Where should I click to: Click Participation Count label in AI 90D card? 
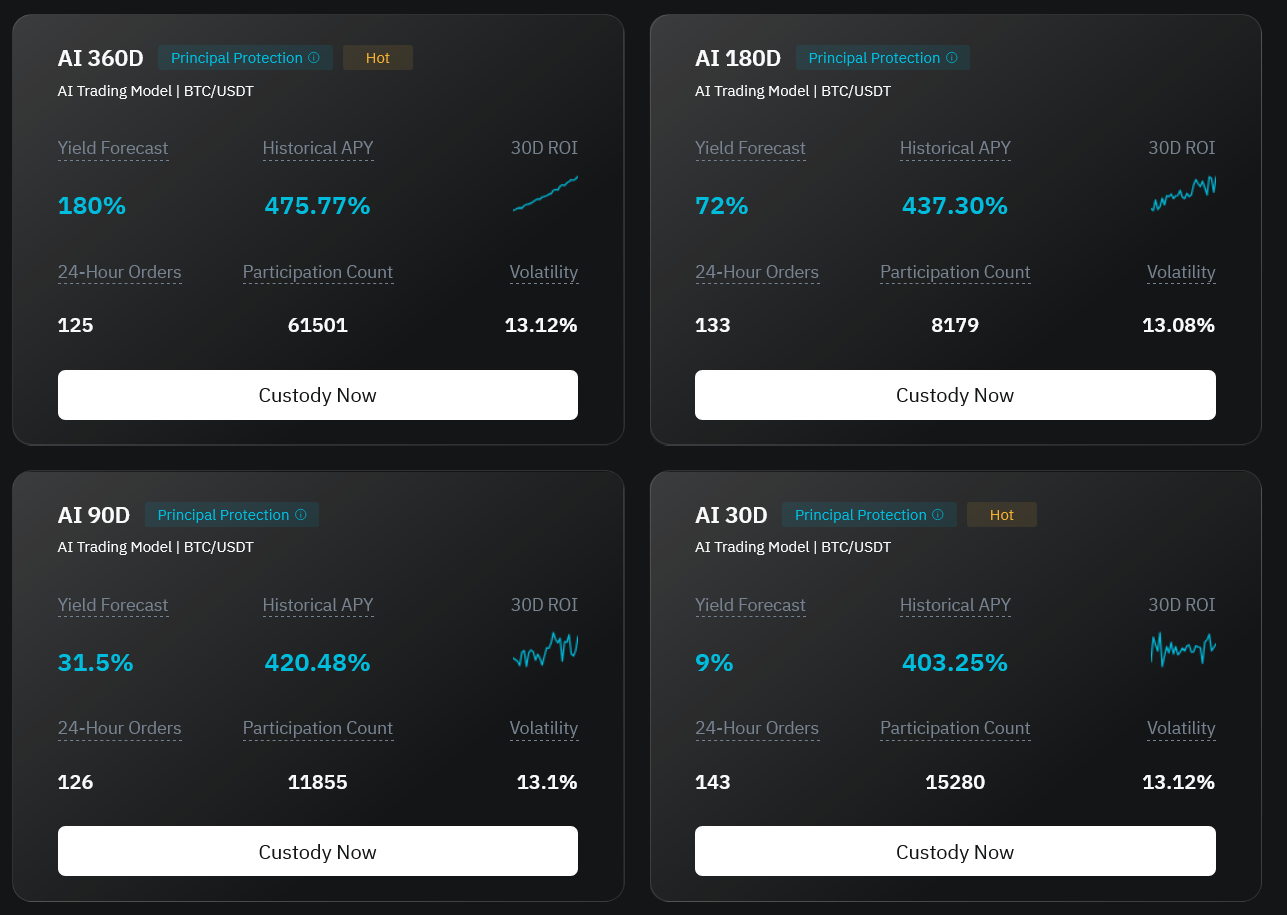coord(318,728)
